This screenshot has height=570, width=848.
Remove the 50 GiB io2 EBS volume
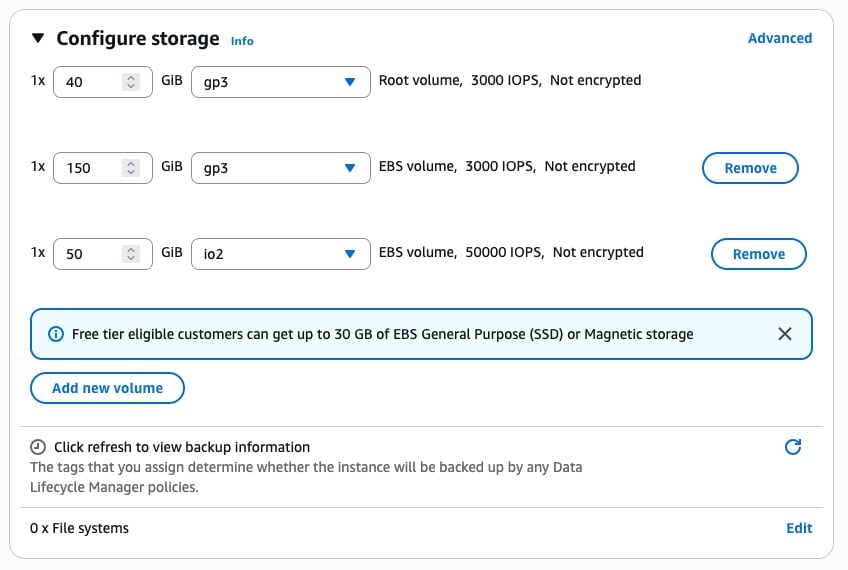[758, 254]
